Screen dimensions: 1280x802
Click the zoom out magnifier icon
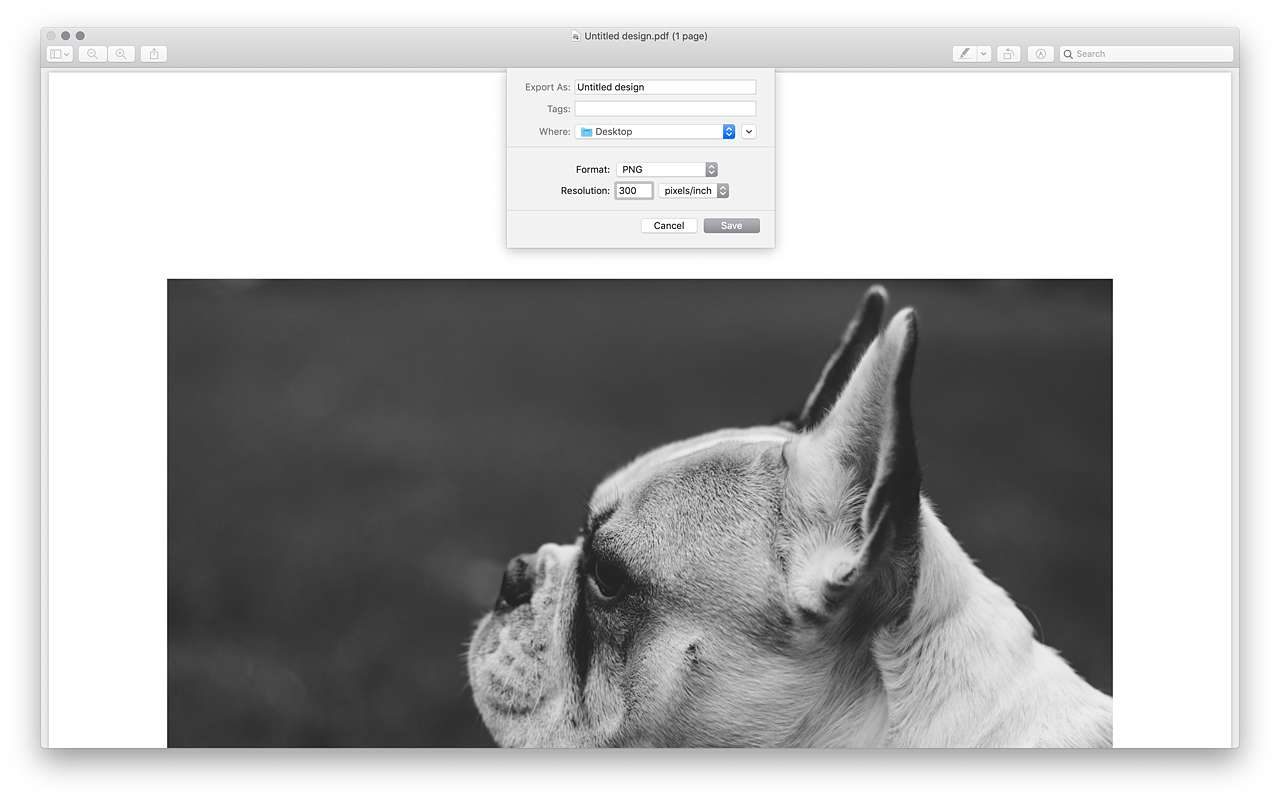click(92, 54)
